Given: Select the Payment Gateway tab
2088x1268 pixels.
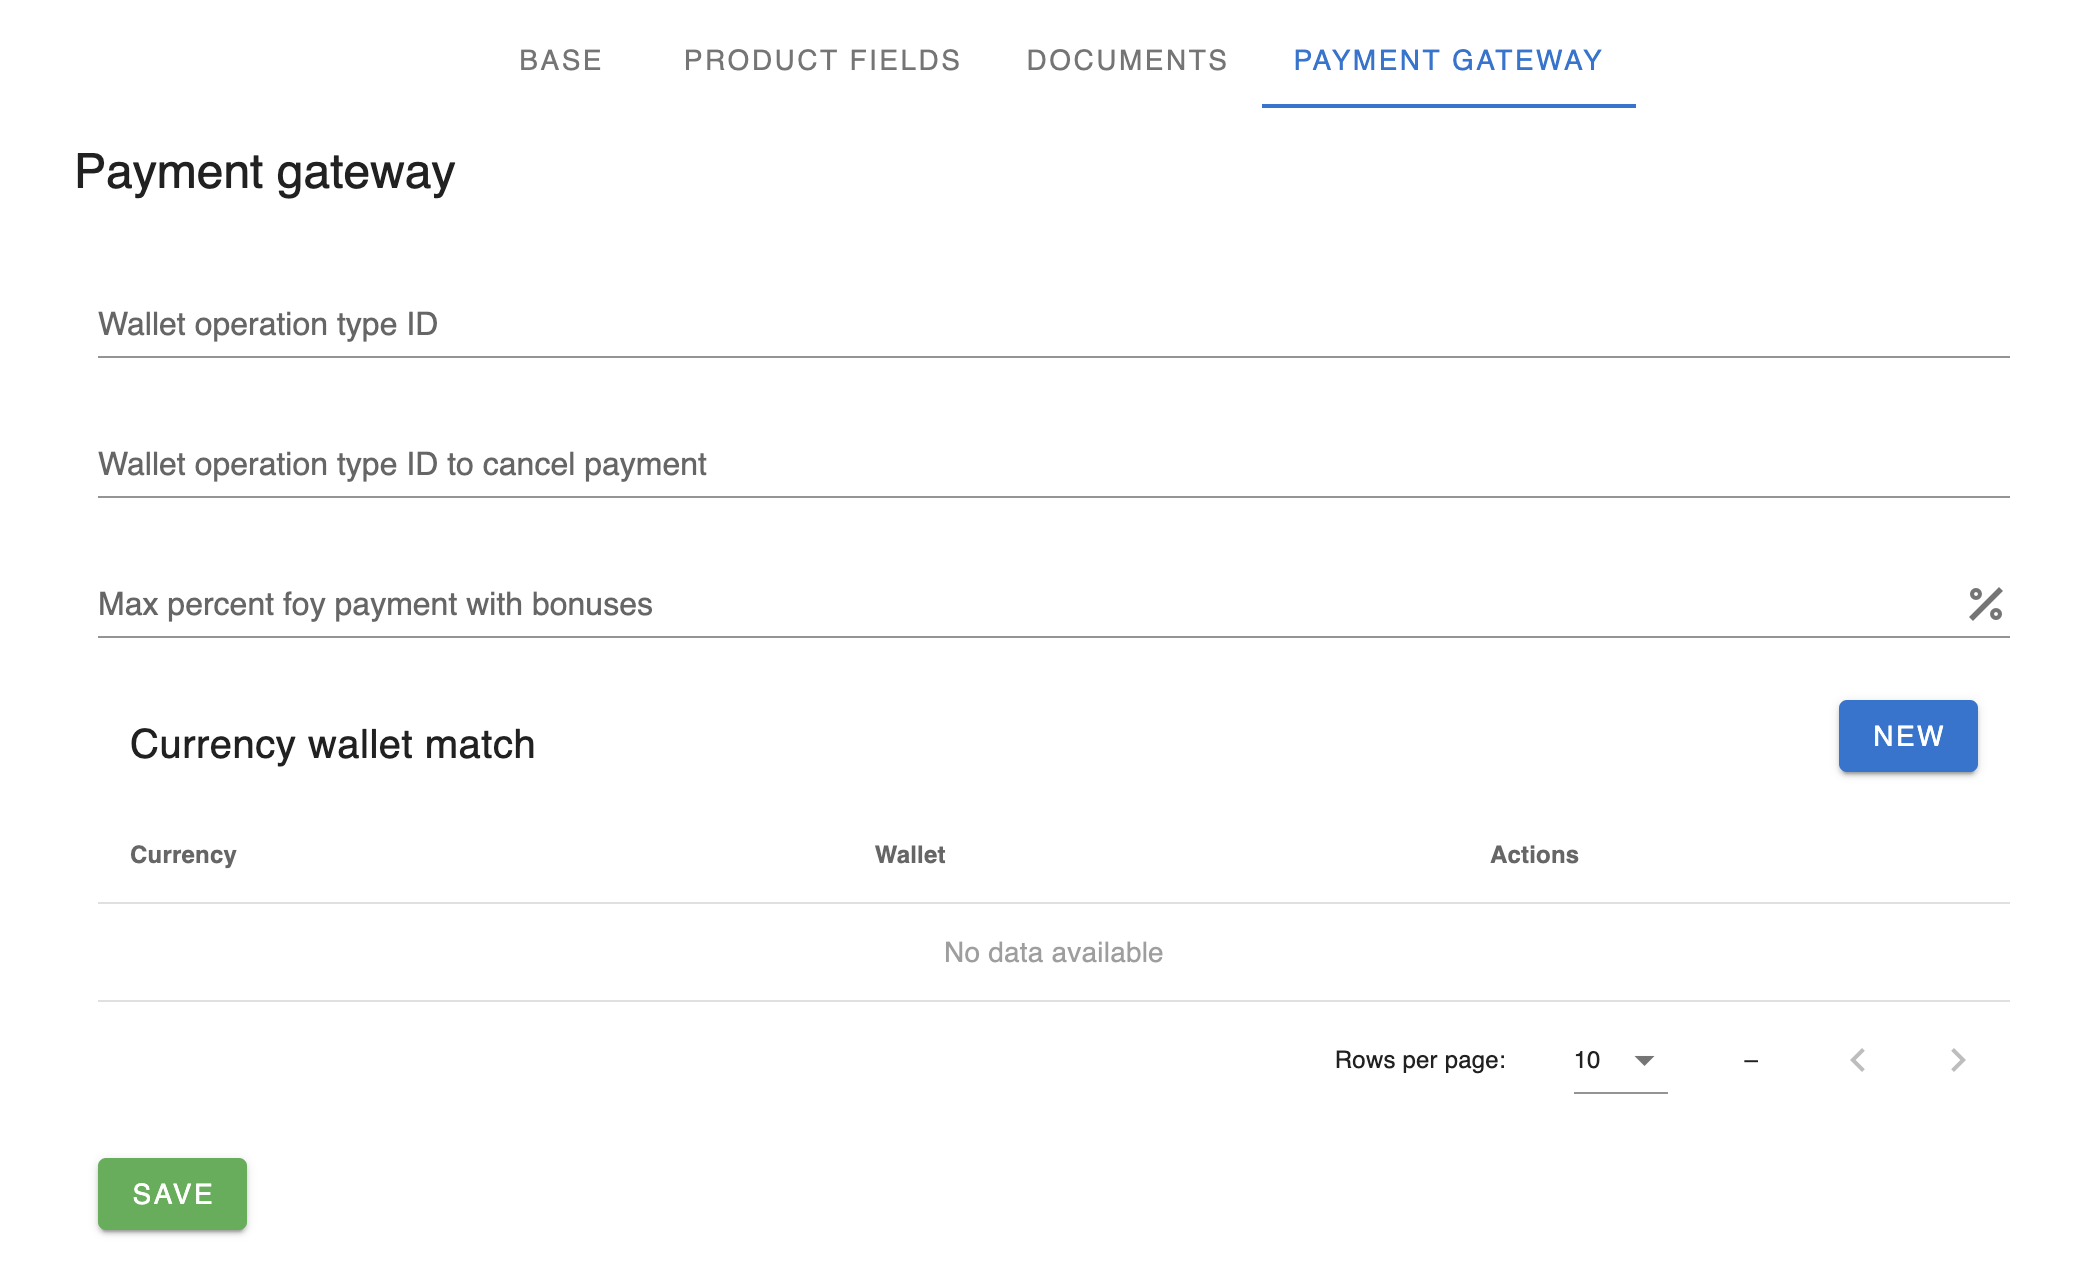Looking at the screenshot, I should 1448,60.
